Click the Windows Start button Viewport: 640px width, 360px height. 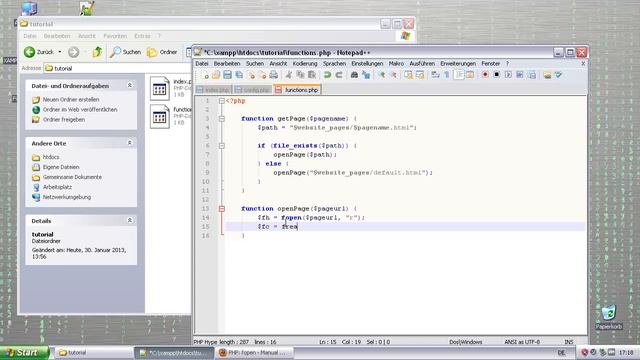[24, 353]
